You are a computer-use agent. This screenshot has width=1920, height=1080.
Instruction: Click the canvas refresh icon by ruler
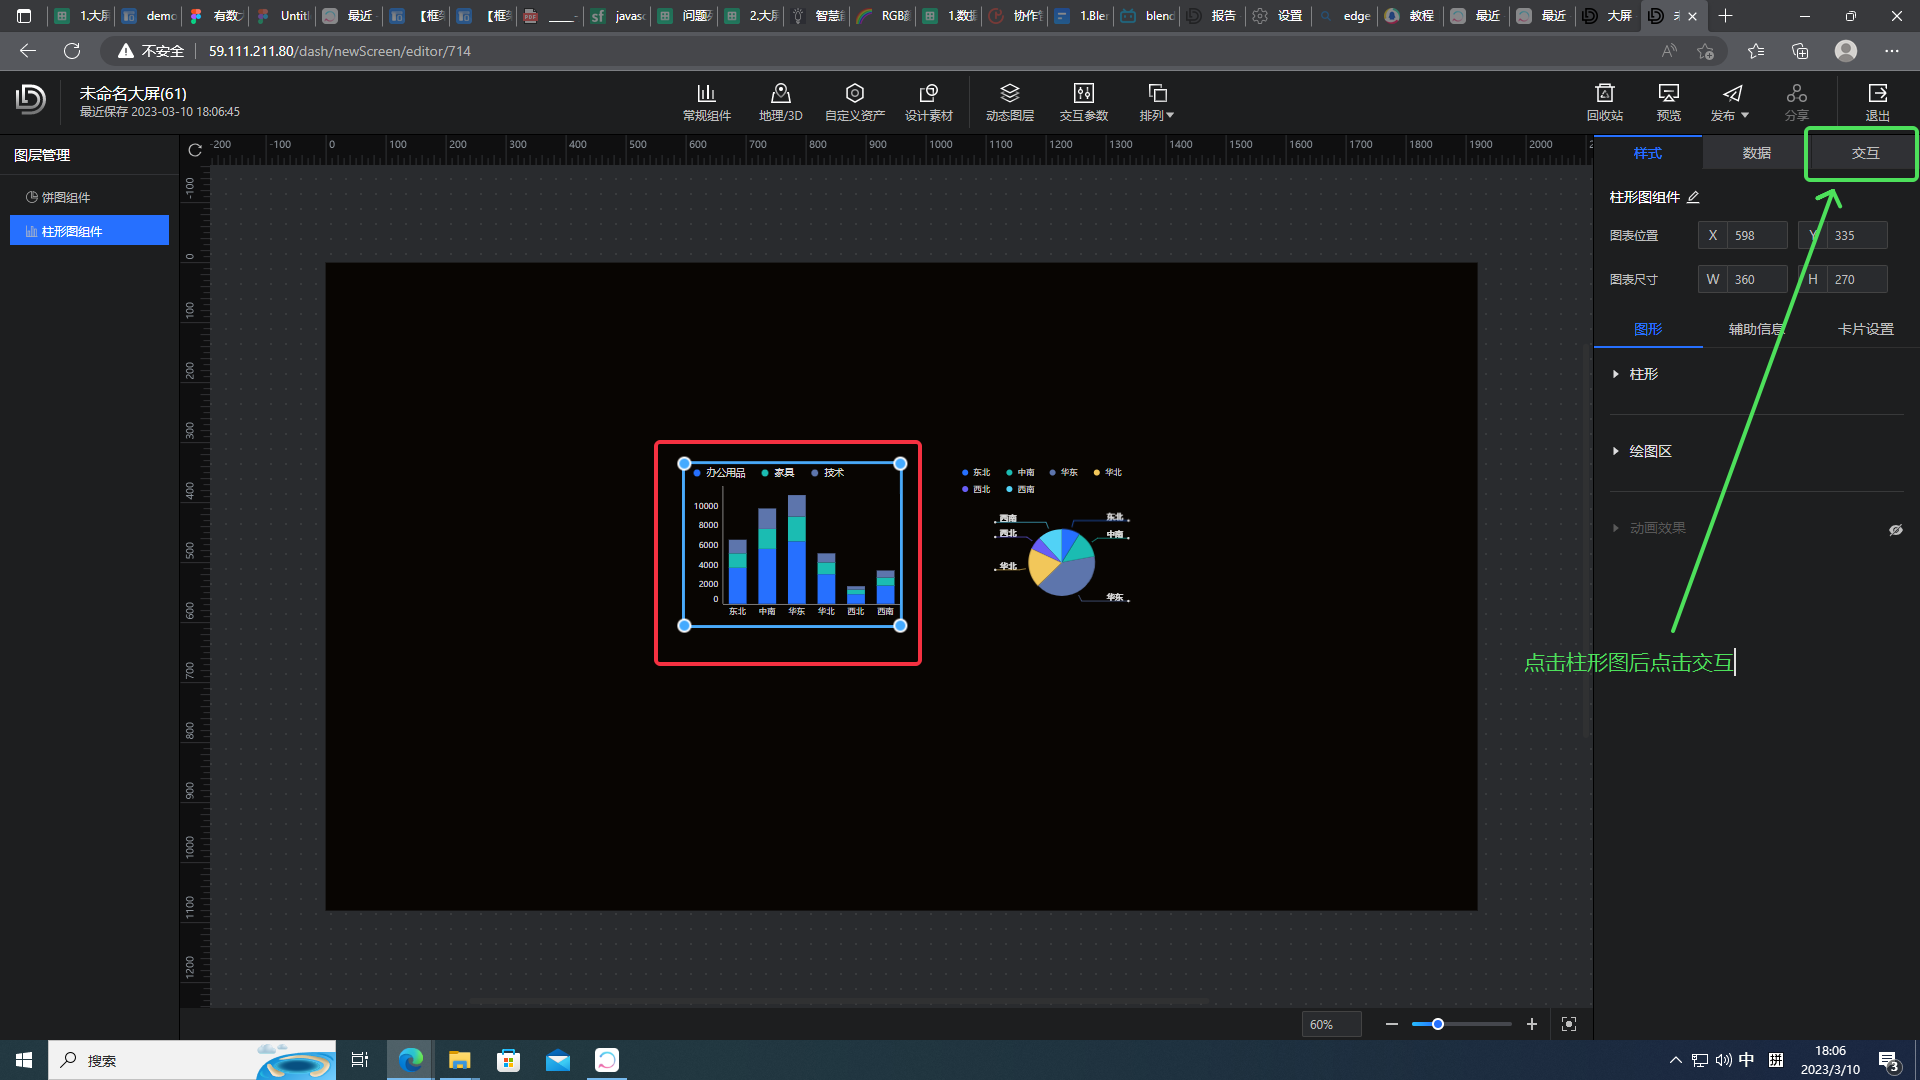(x=195, y=150)
